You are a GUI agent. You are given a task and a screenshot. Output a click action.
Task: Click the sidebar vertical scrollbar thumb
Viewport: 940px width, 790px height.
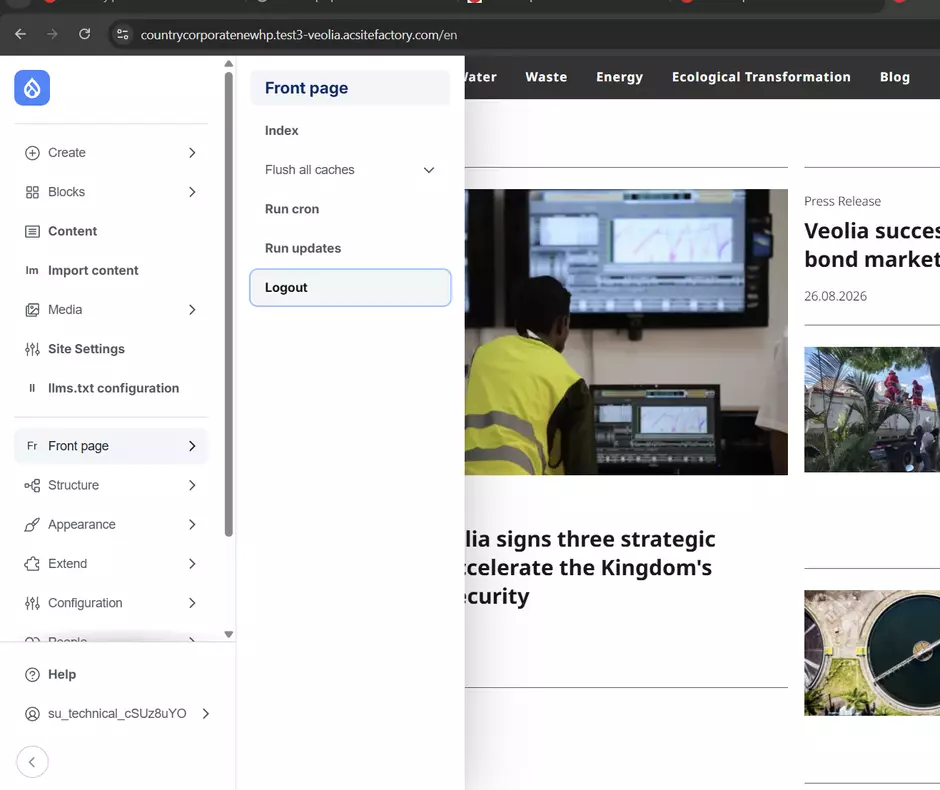point(228,304)
